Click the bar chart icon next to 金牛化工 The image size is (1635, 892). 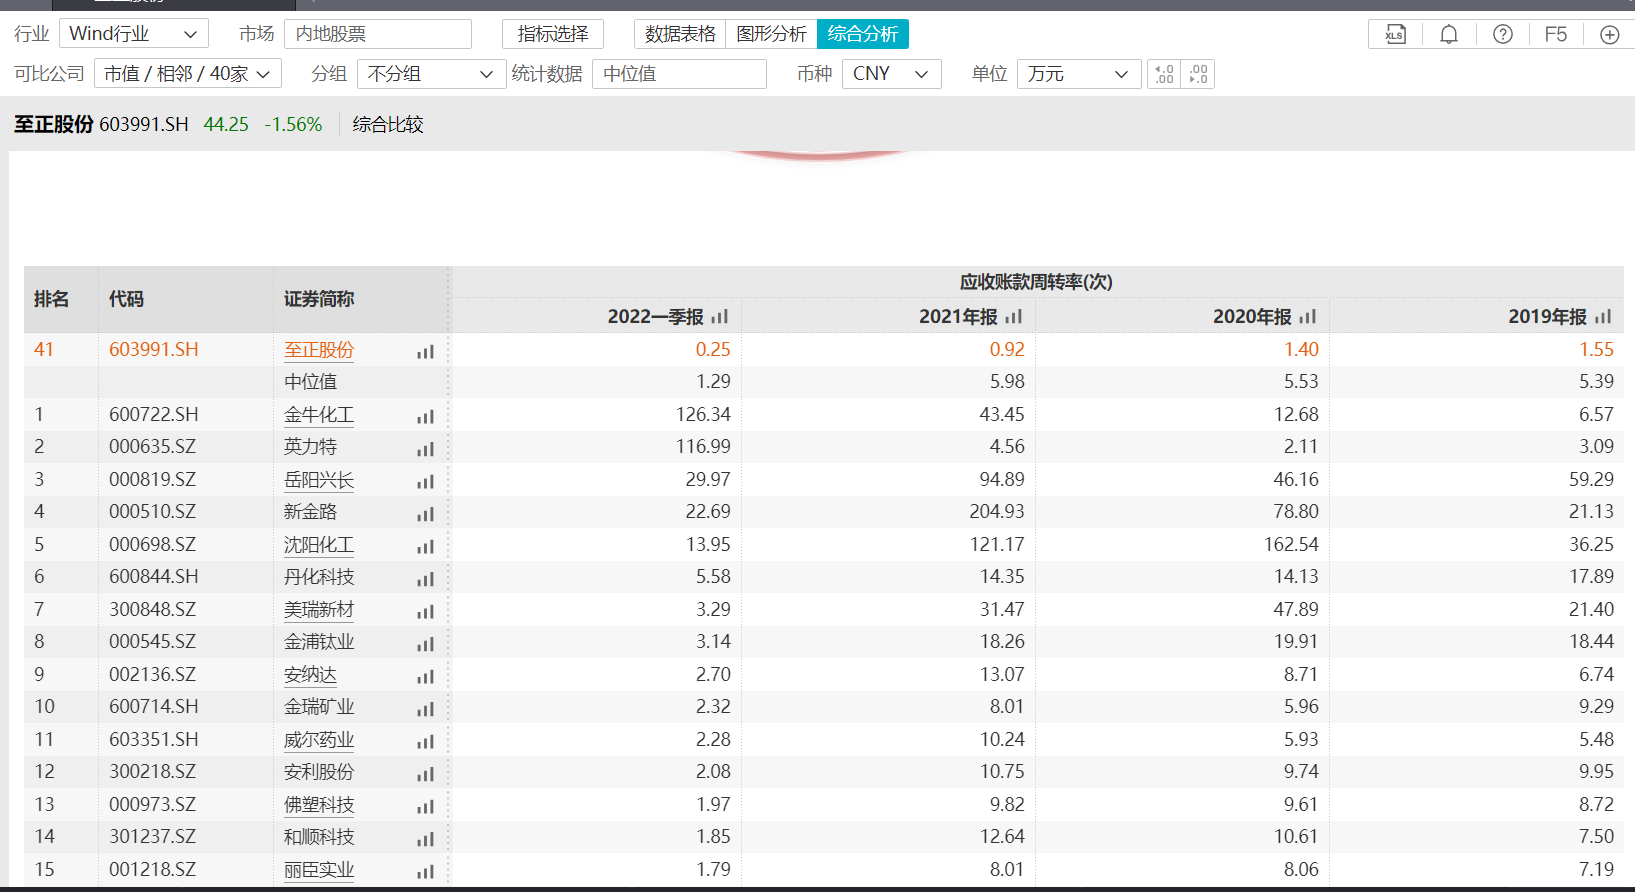pos(426,416)
